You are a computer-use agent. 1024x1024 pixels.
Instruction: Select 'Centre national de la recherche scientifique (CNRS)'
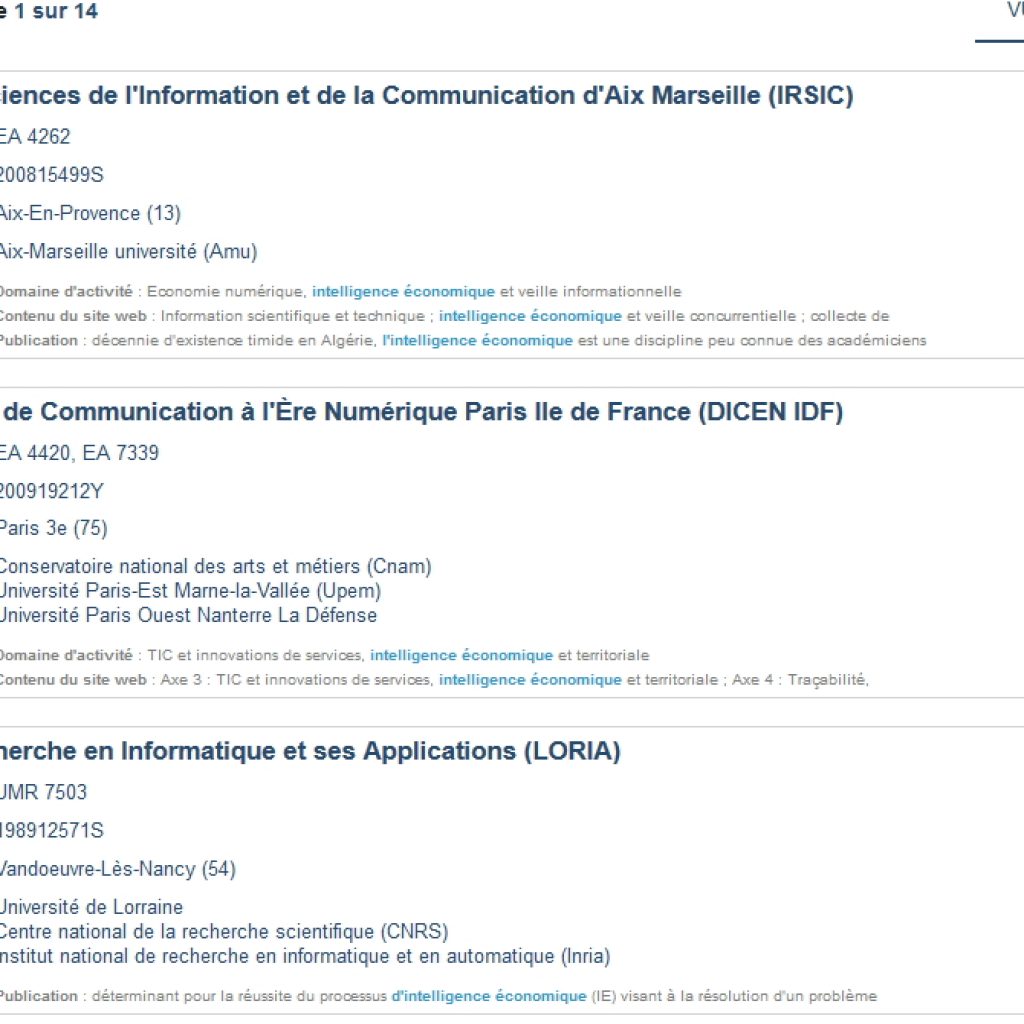224,932
